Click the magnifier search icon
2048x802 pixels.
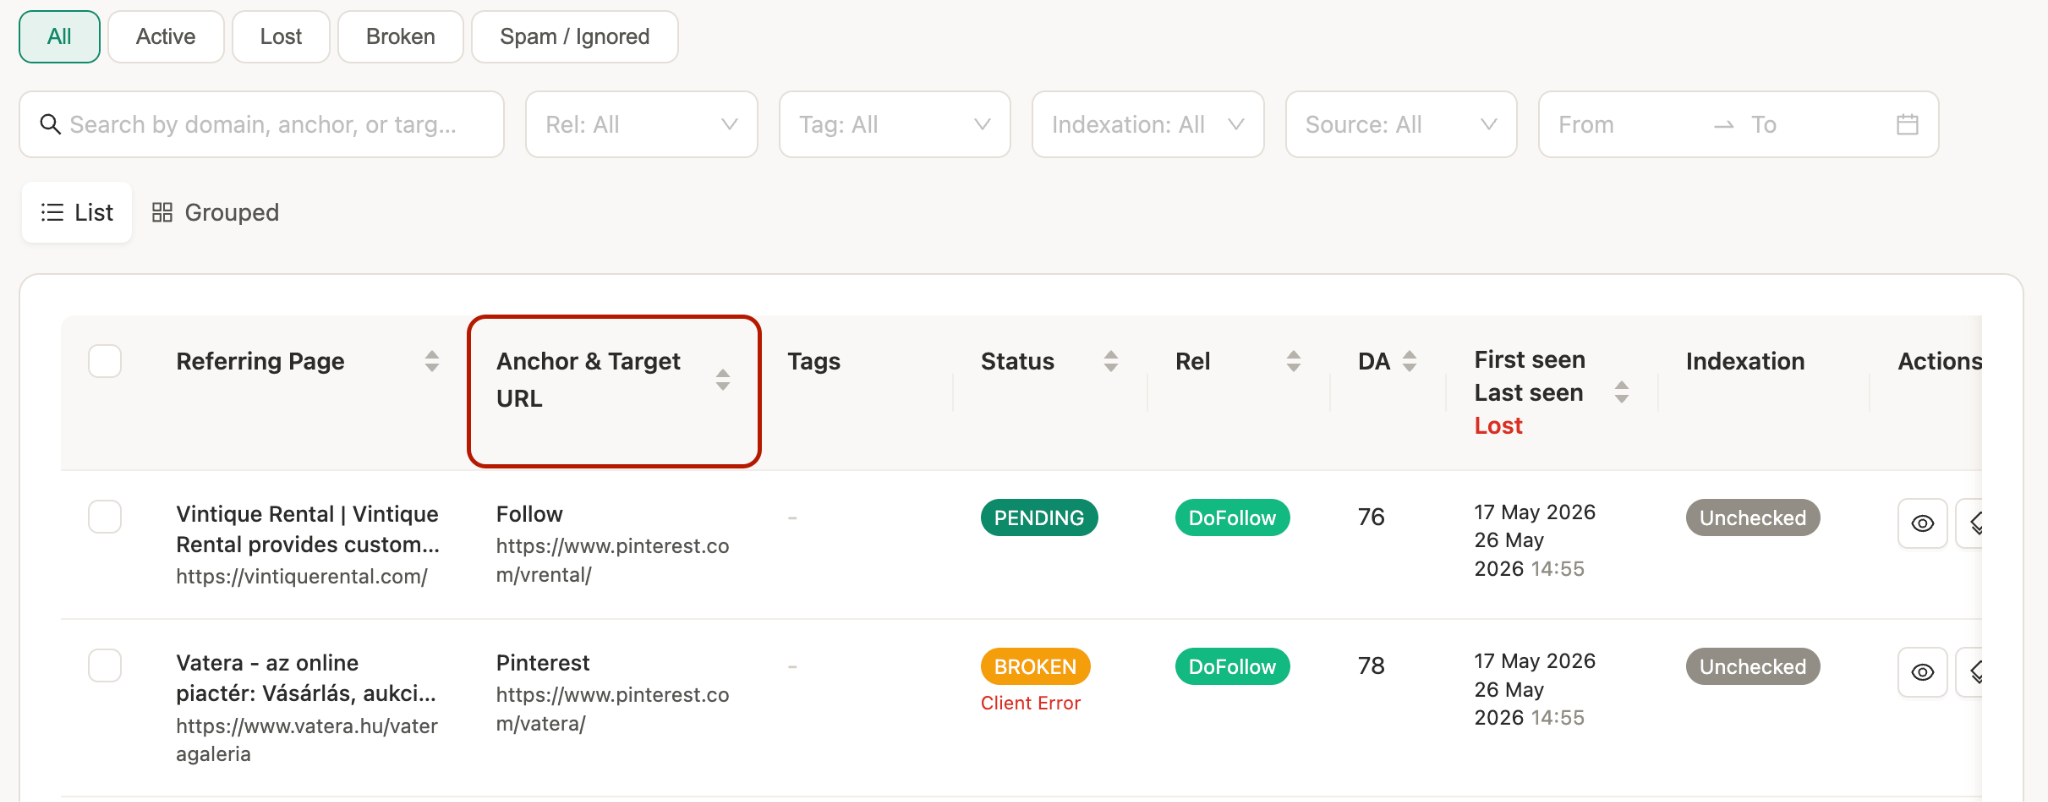pos(50,124)
